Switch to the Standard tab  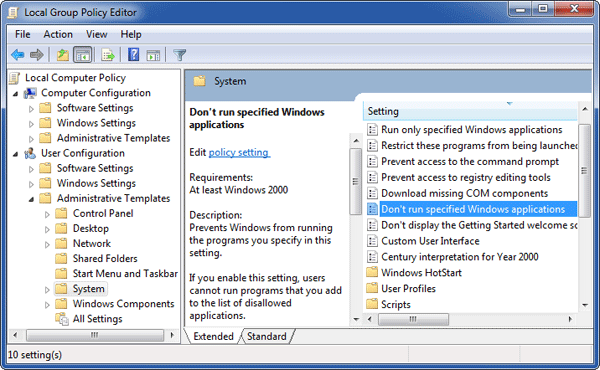[267, 336]
